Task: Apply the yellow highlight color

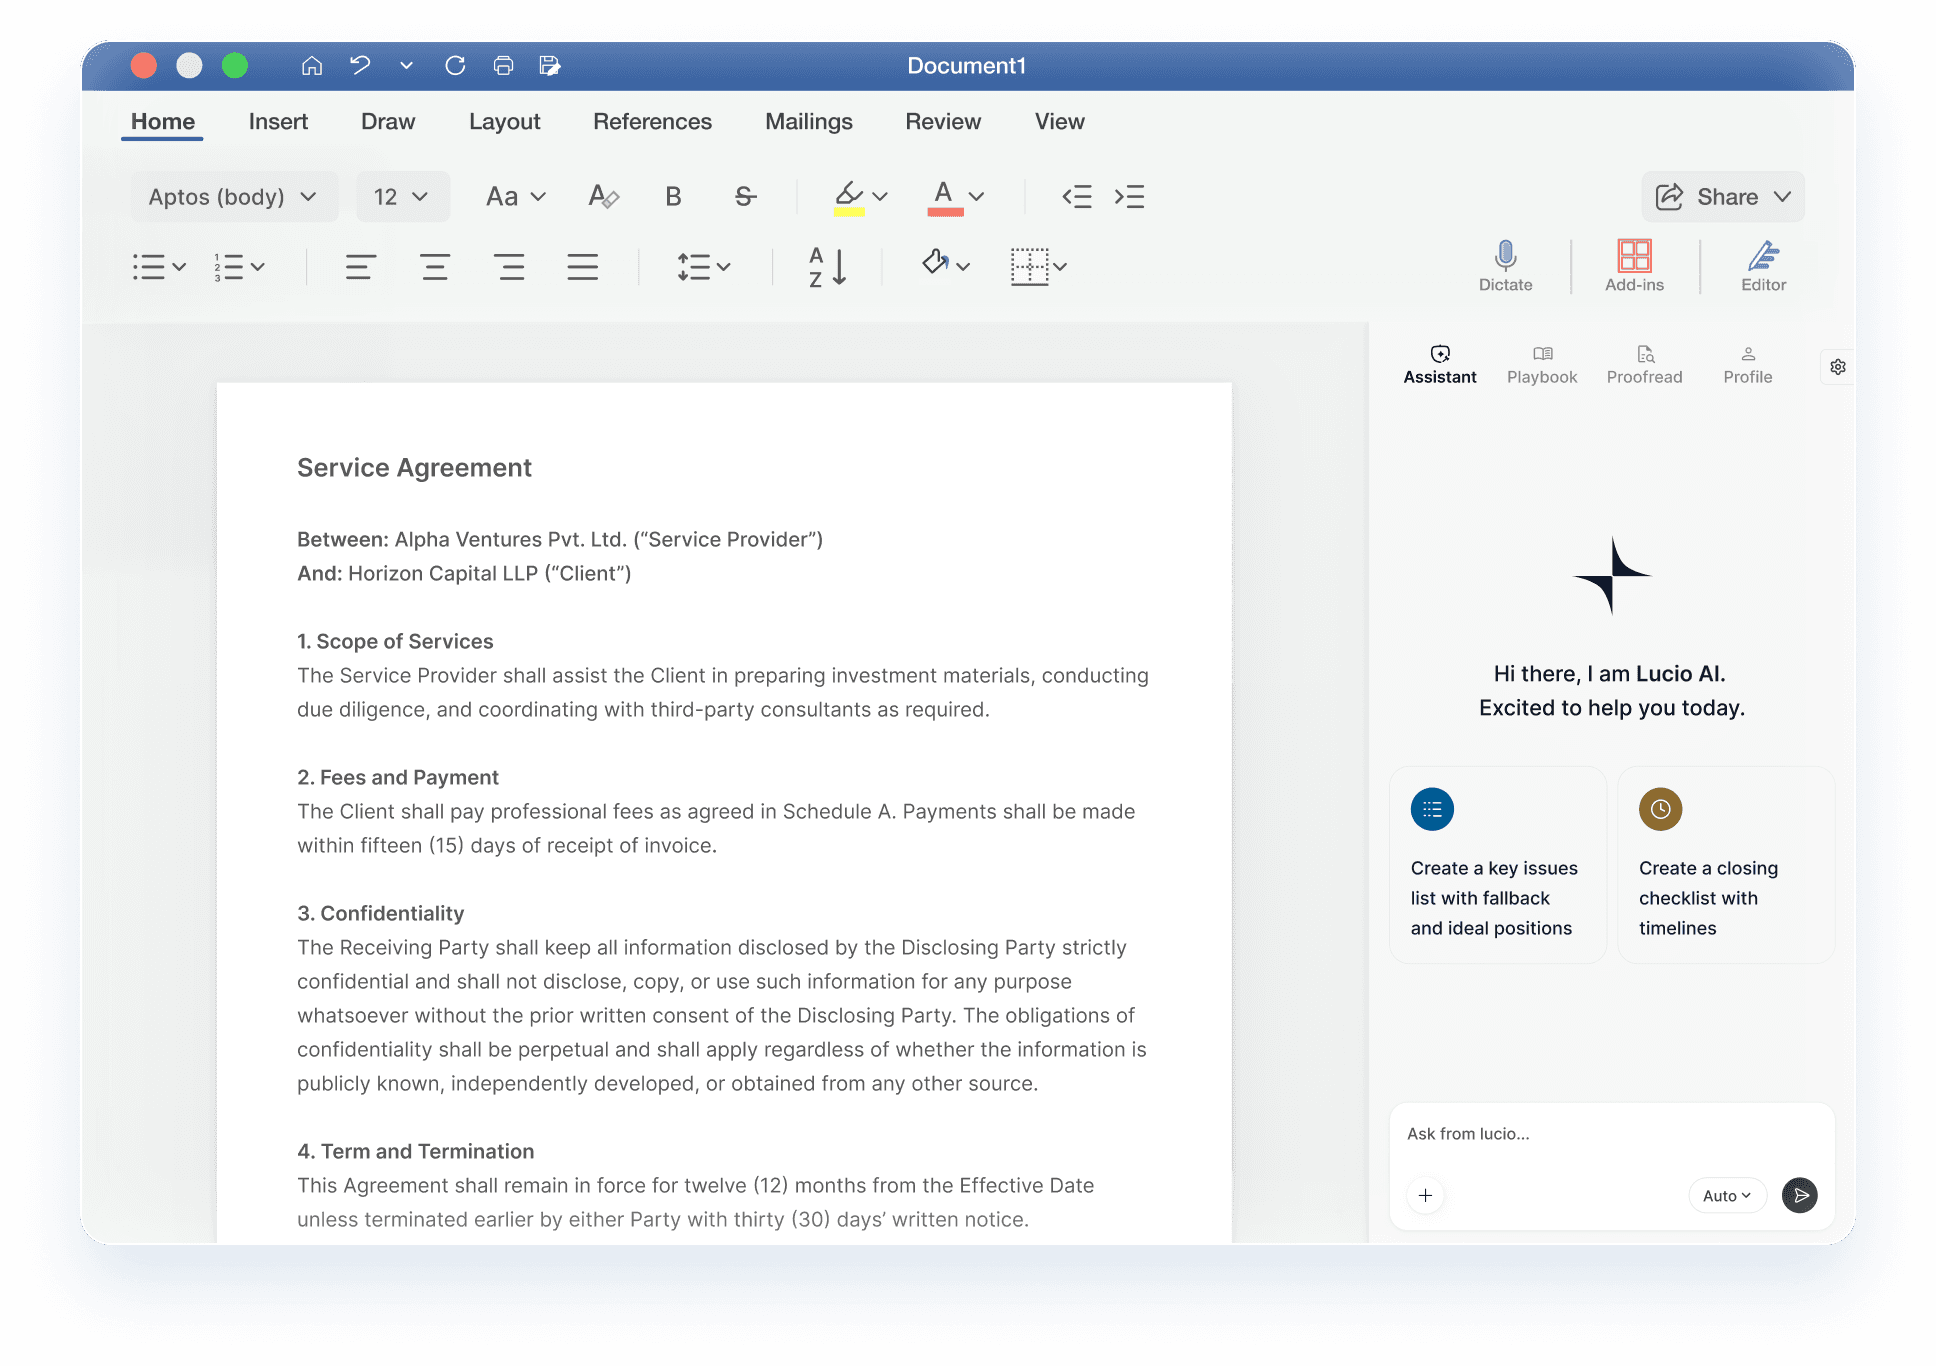Action: coord(849,197)
